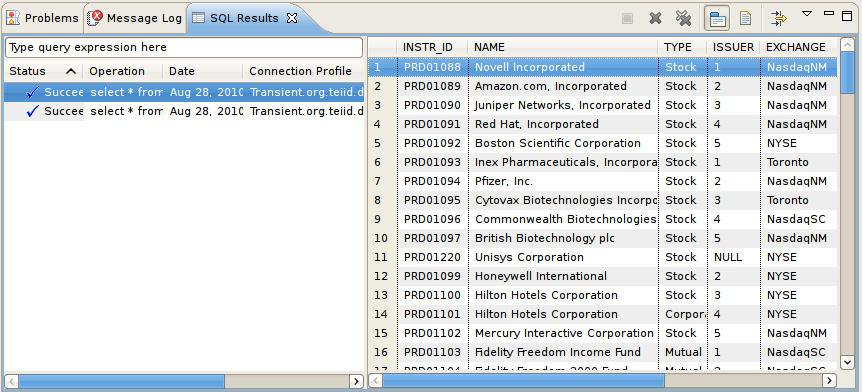
Task: Click the history list scroll-right arrow
Action: click(356, 381)
